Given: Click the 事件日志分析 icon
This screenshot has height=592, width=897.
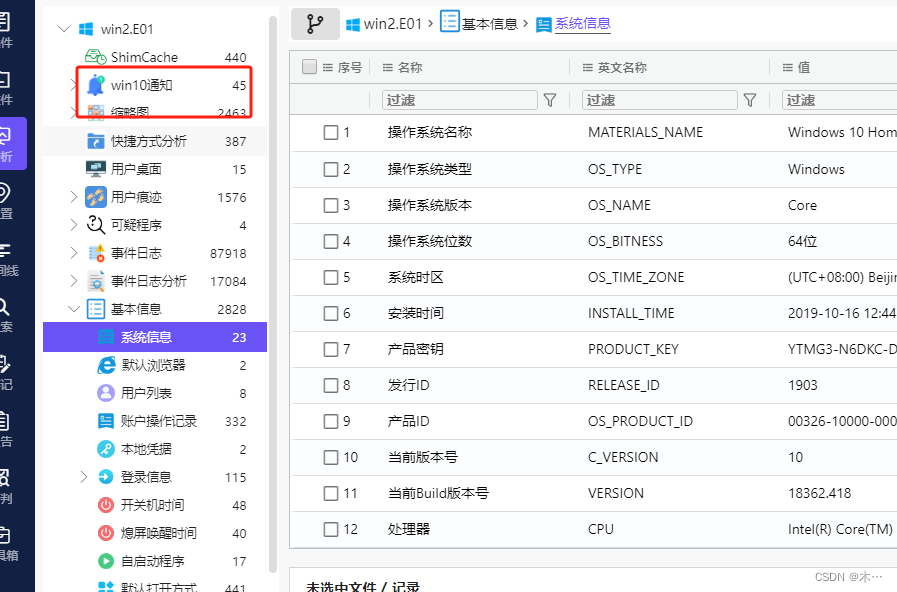Looking at the screenshot, I should [96, 281].
